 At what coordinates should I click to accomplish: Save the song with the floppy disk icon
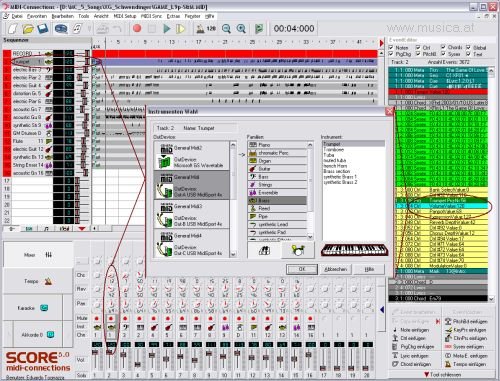click(43, 29)
